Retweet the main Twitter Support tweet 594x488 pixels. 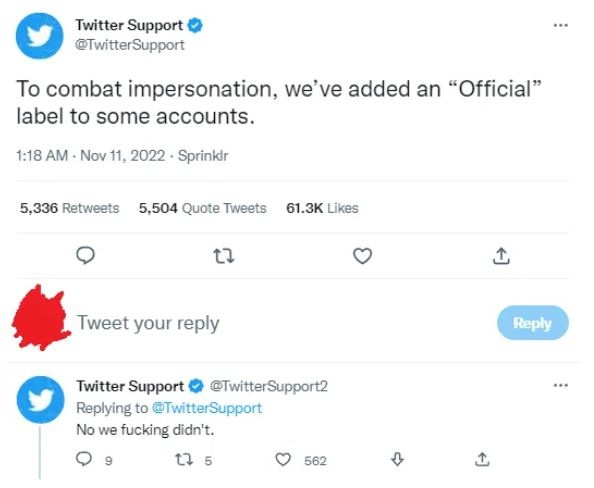click(x=224, y=256)
